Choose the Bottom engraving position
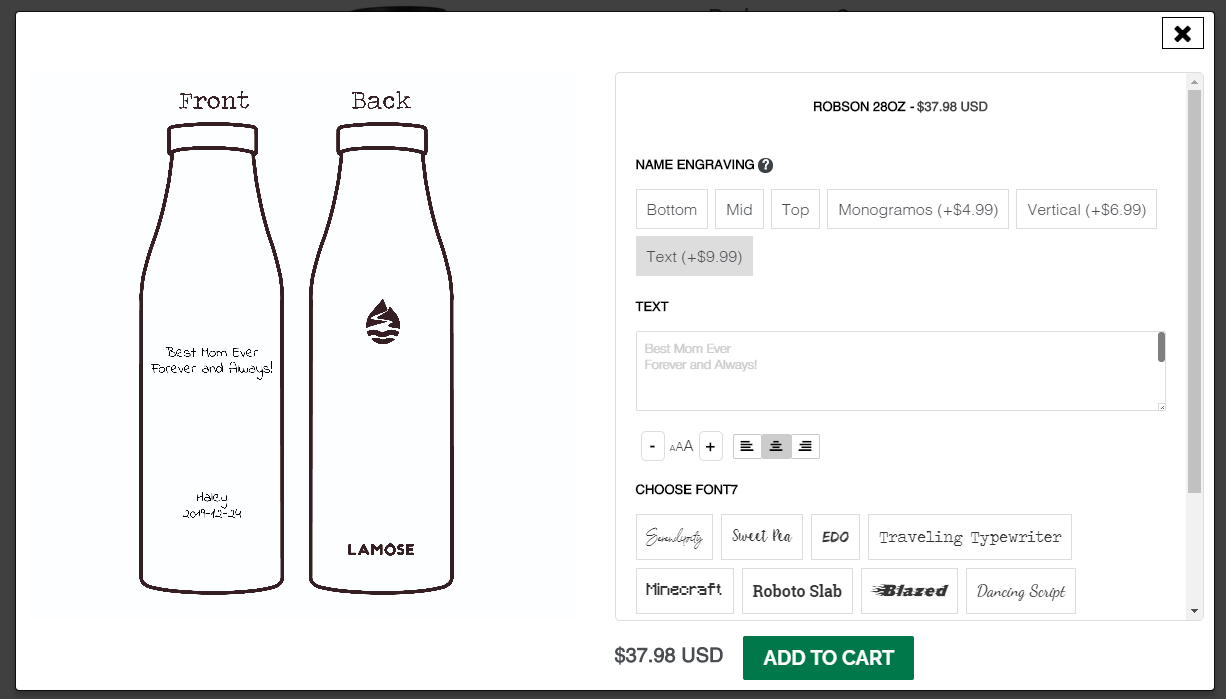The image size is (1226, 699). tap(672, 209)
